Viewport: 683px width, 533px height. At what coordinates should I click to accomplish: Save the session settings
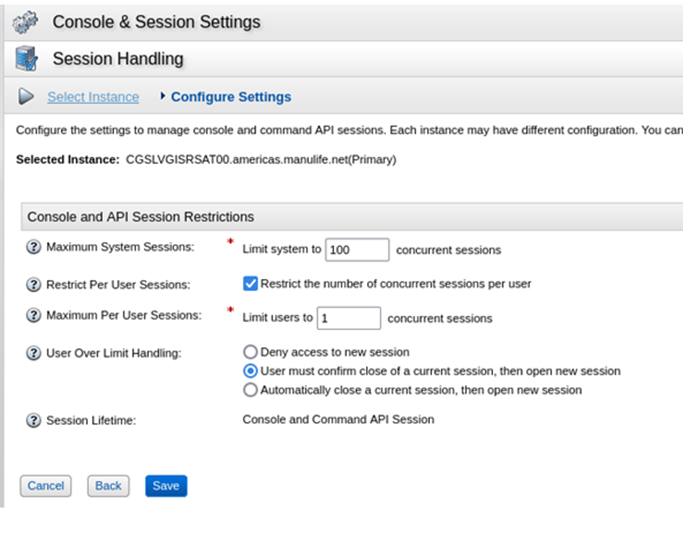tap(166, 486)
